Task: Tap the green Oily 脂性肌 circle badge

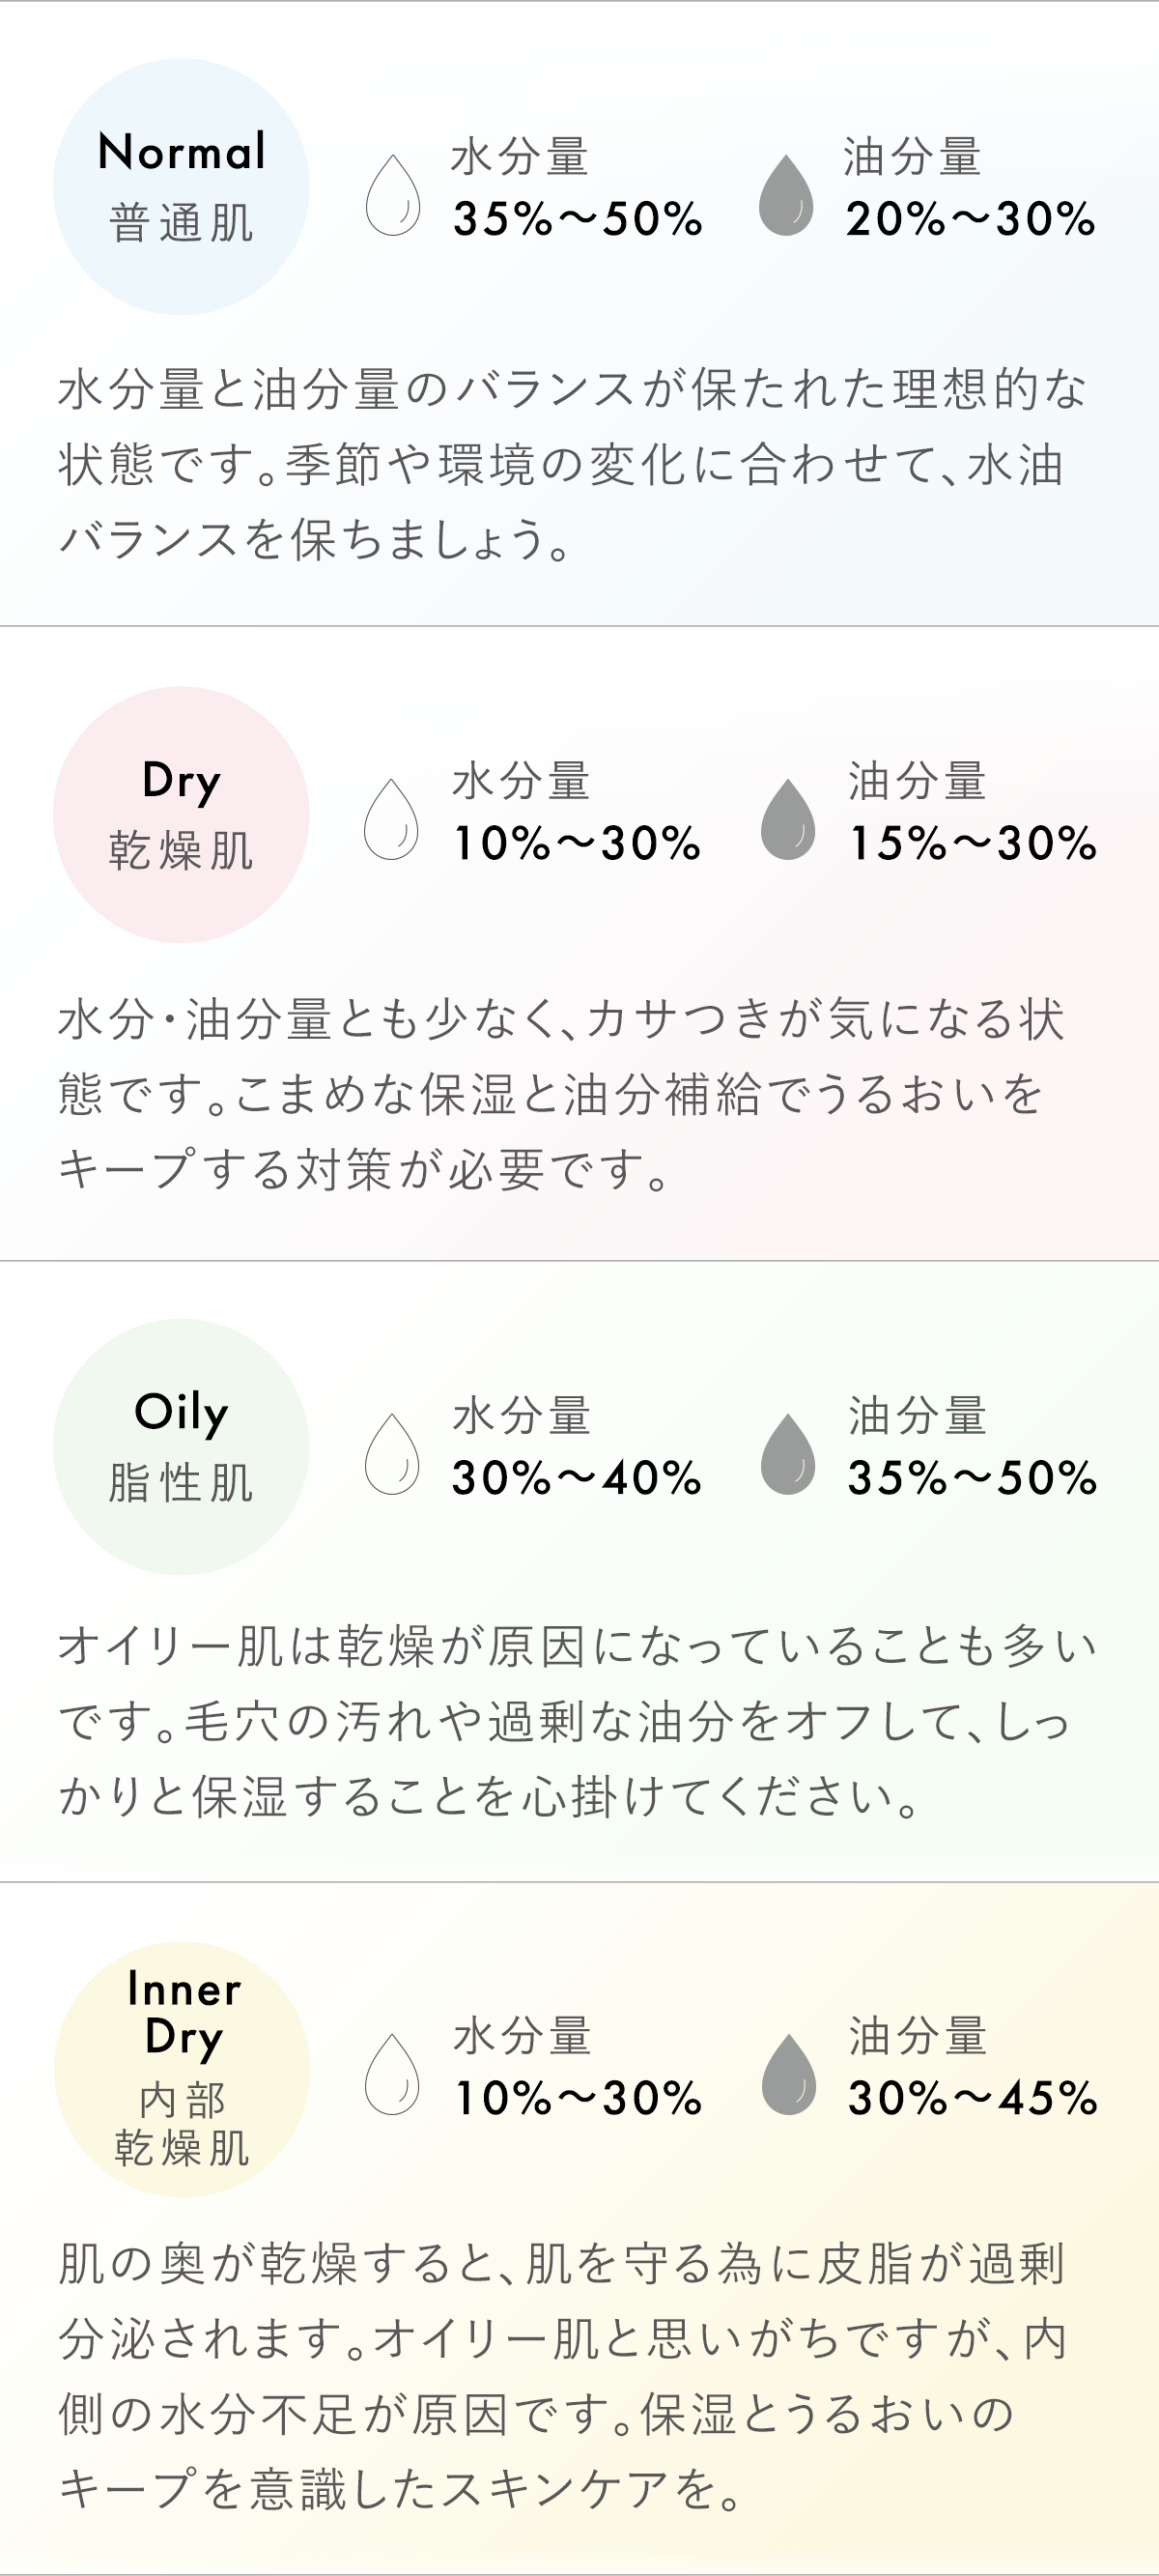Action: point(181,1446)
